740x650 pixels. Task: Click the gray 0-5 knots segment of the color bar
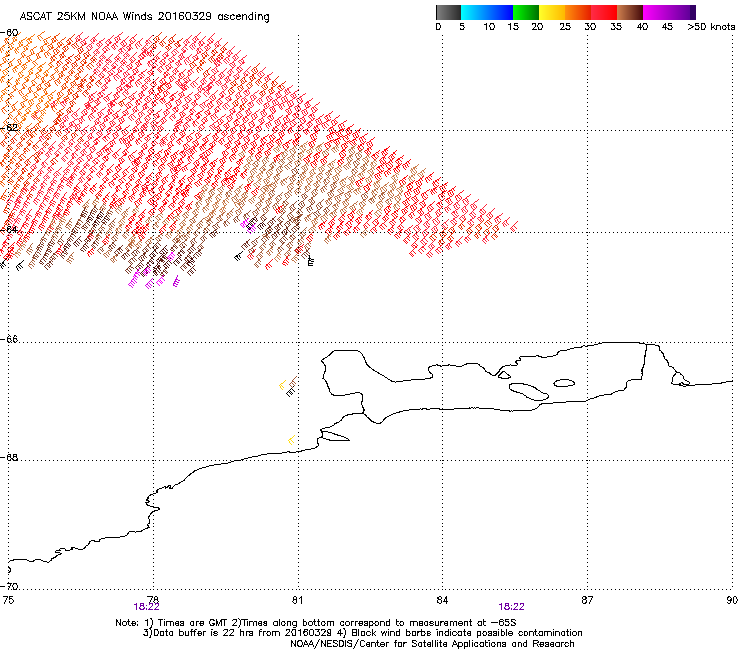448,12
